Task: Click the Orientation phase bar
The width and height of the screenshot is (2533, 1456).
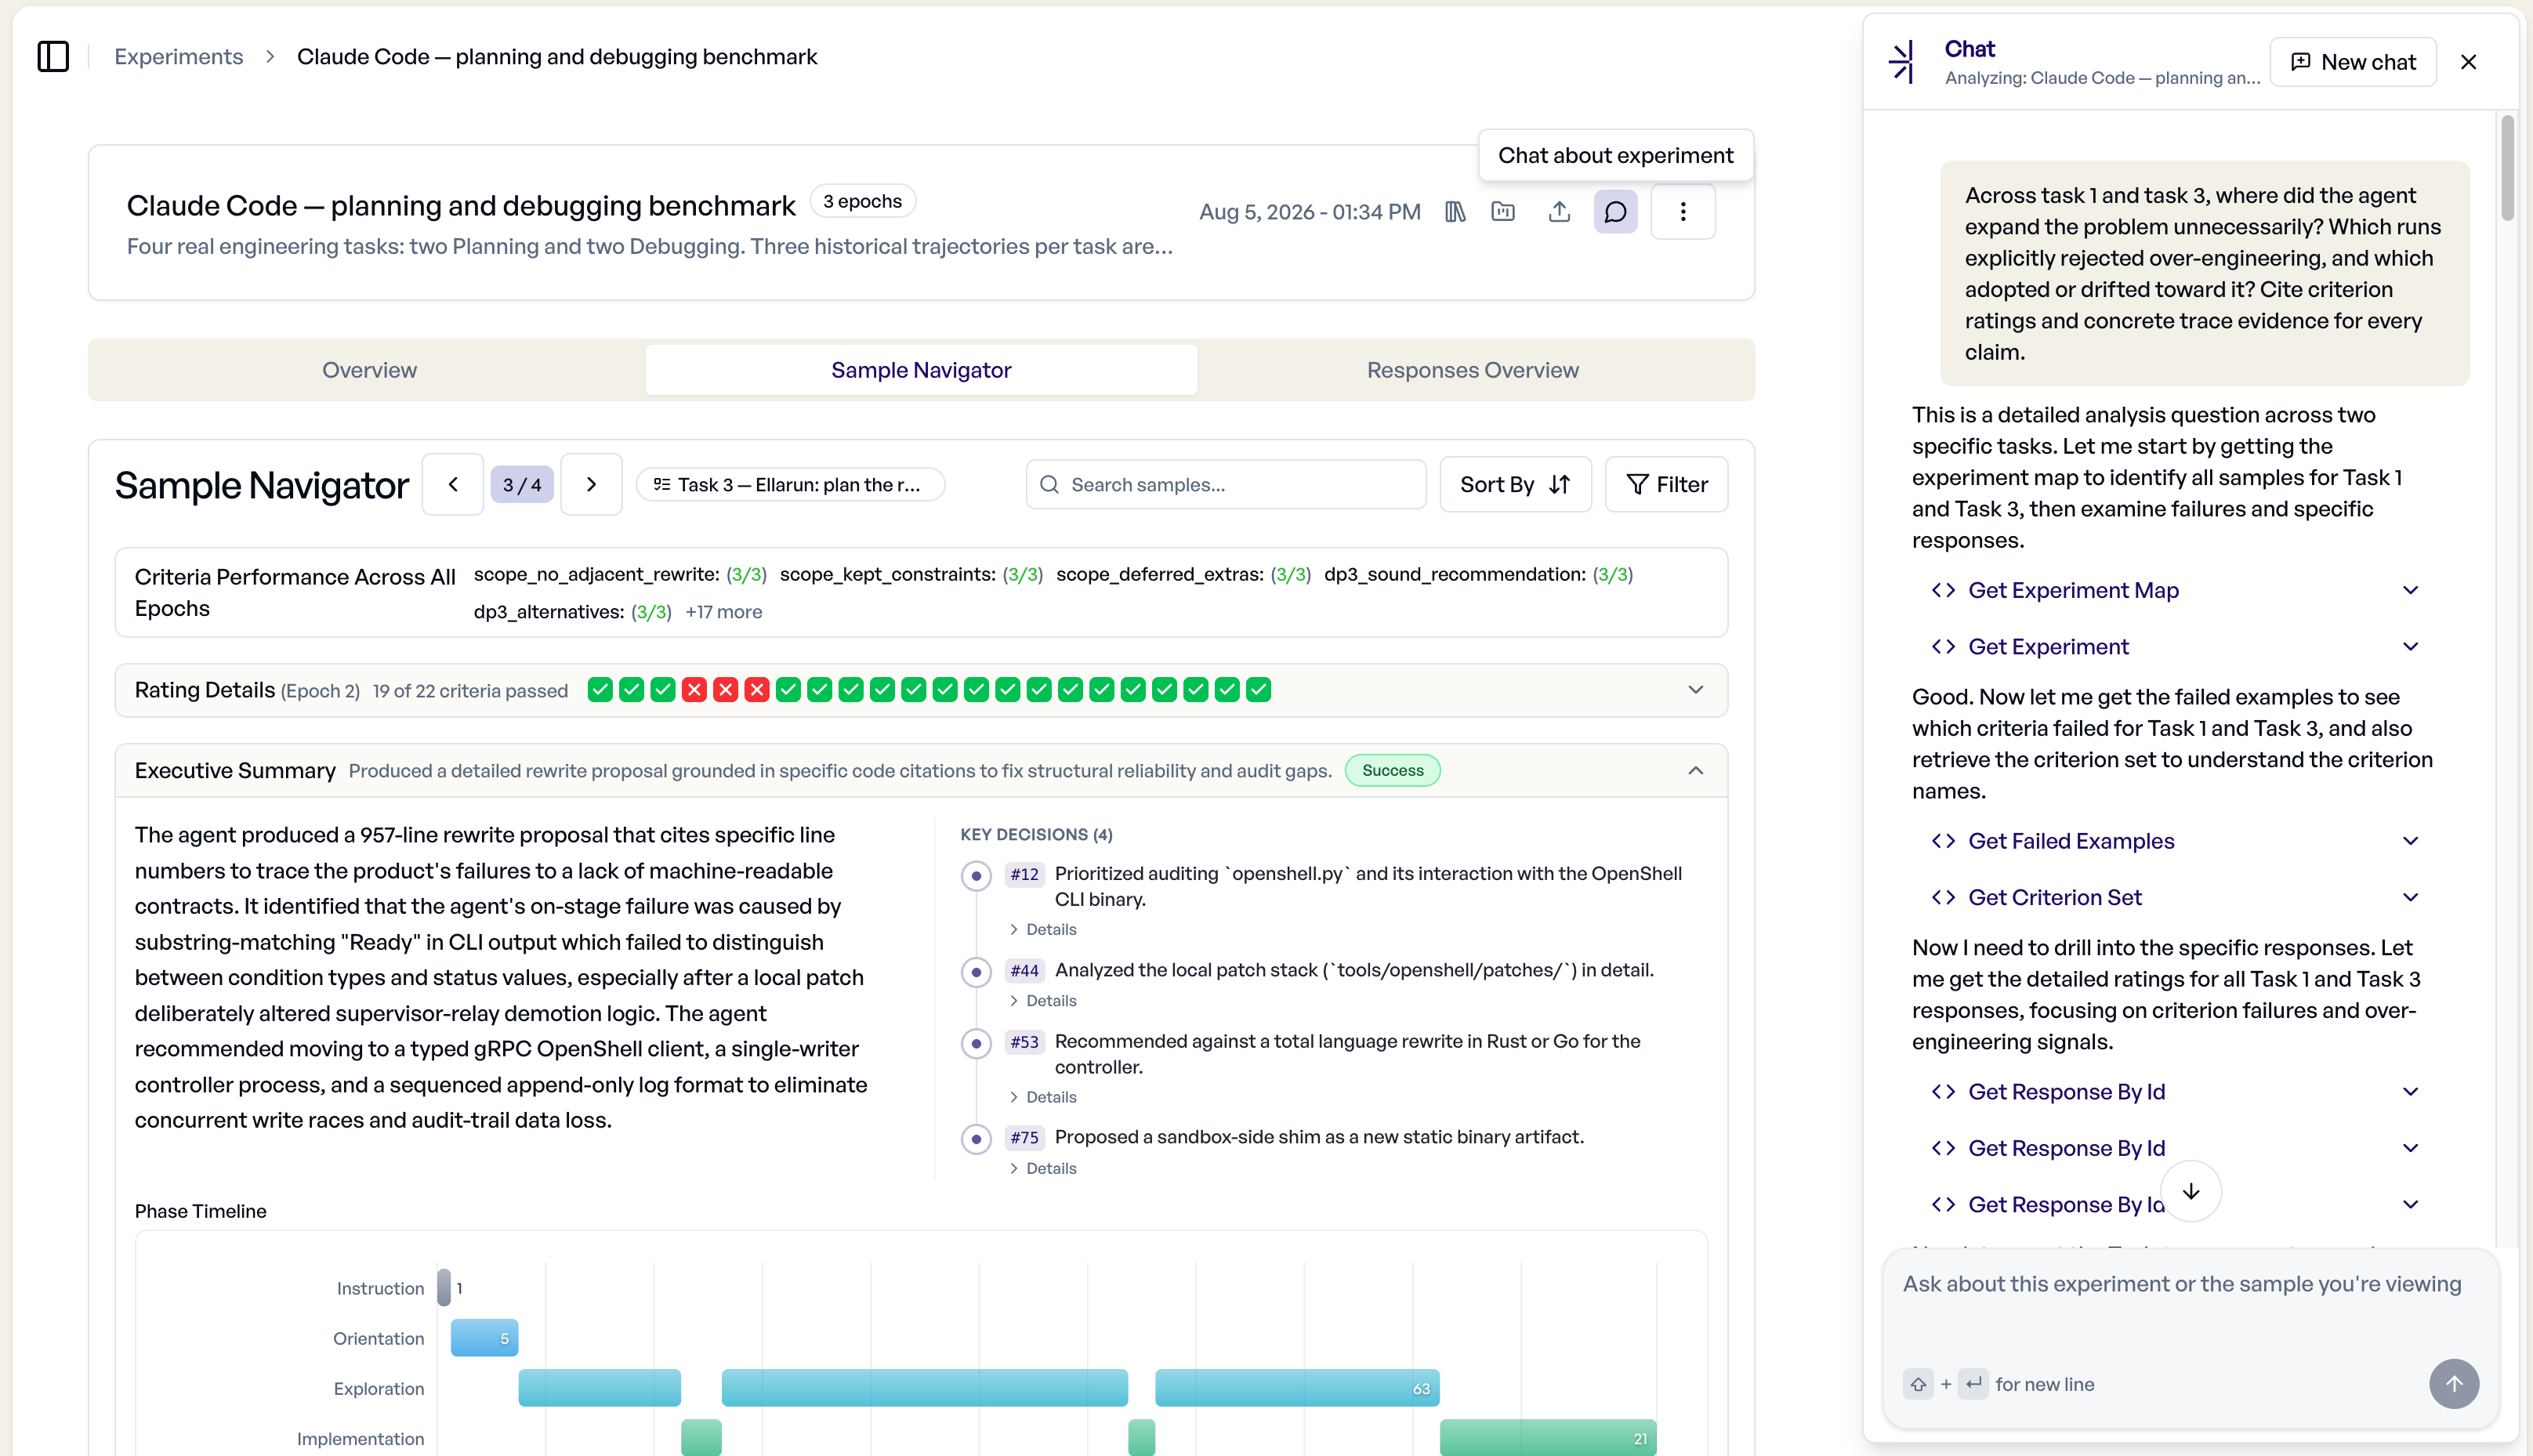Action: tap(484, 1339)
